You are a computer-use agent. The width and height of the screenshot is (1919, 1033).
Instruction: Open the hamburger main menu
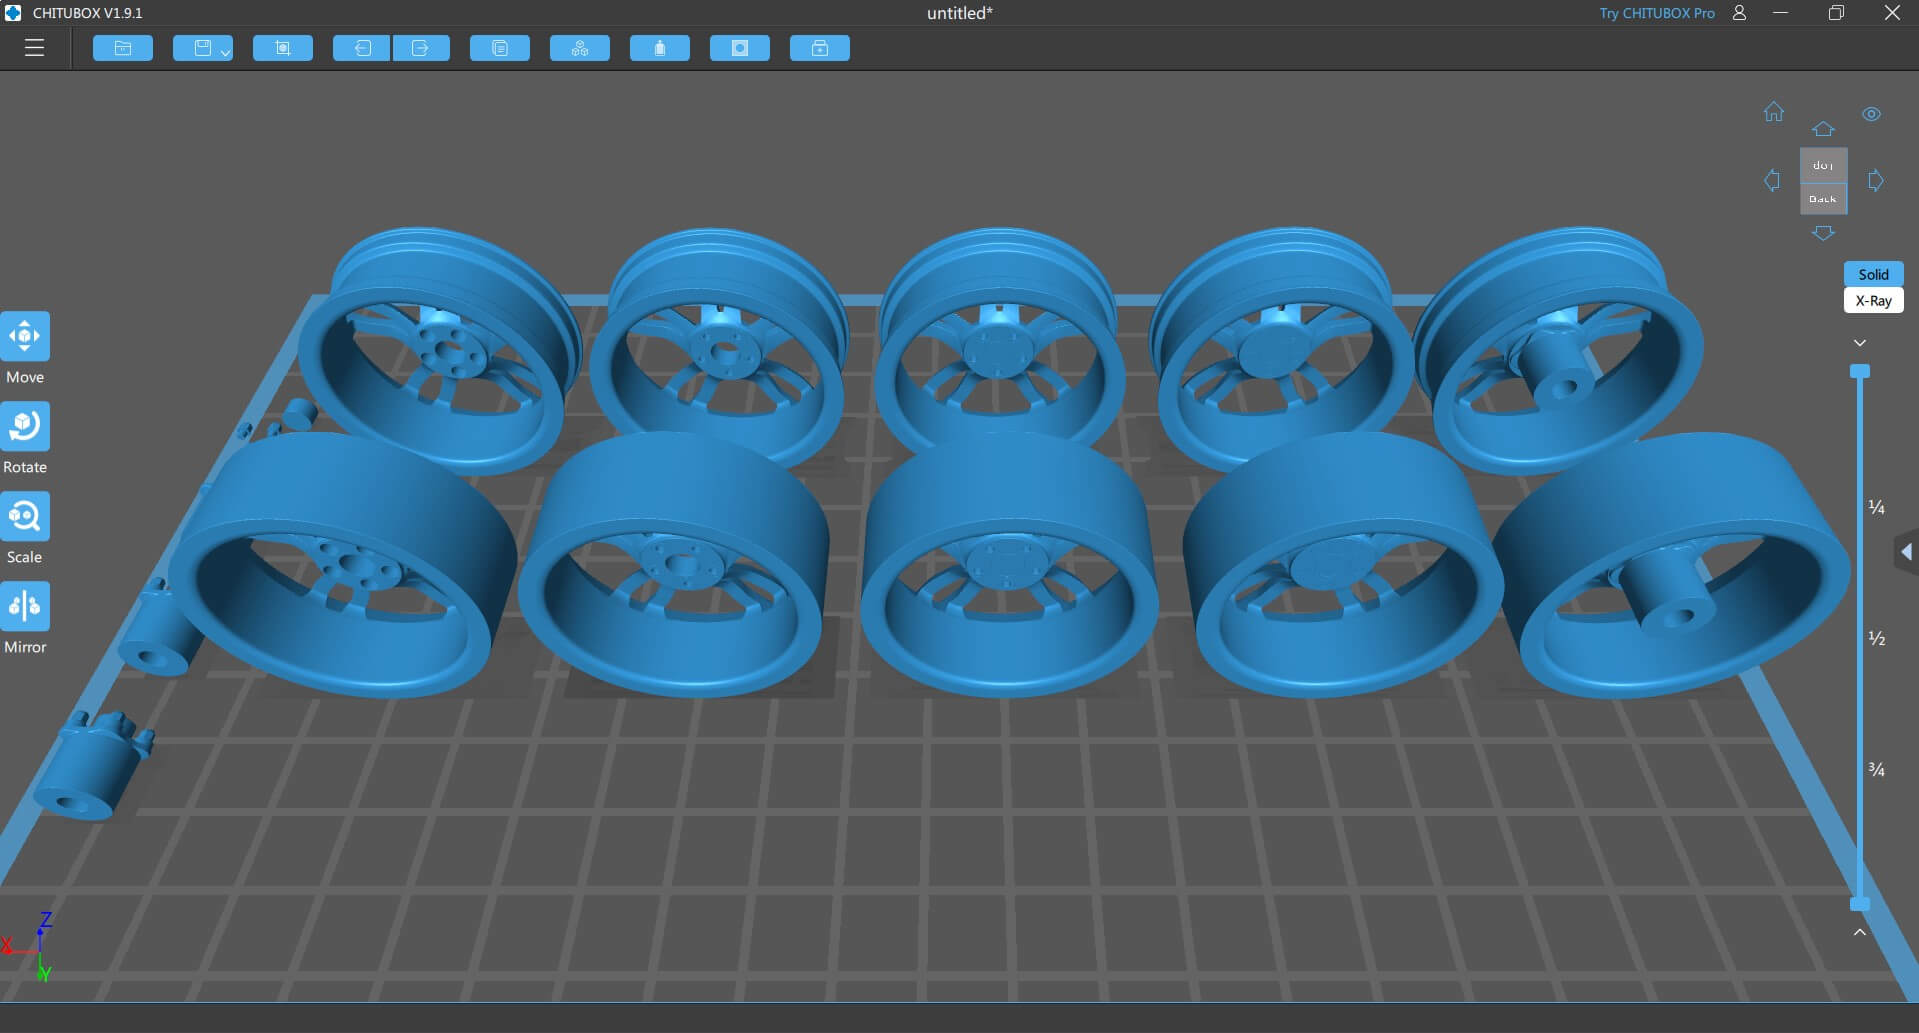point(34,48)
